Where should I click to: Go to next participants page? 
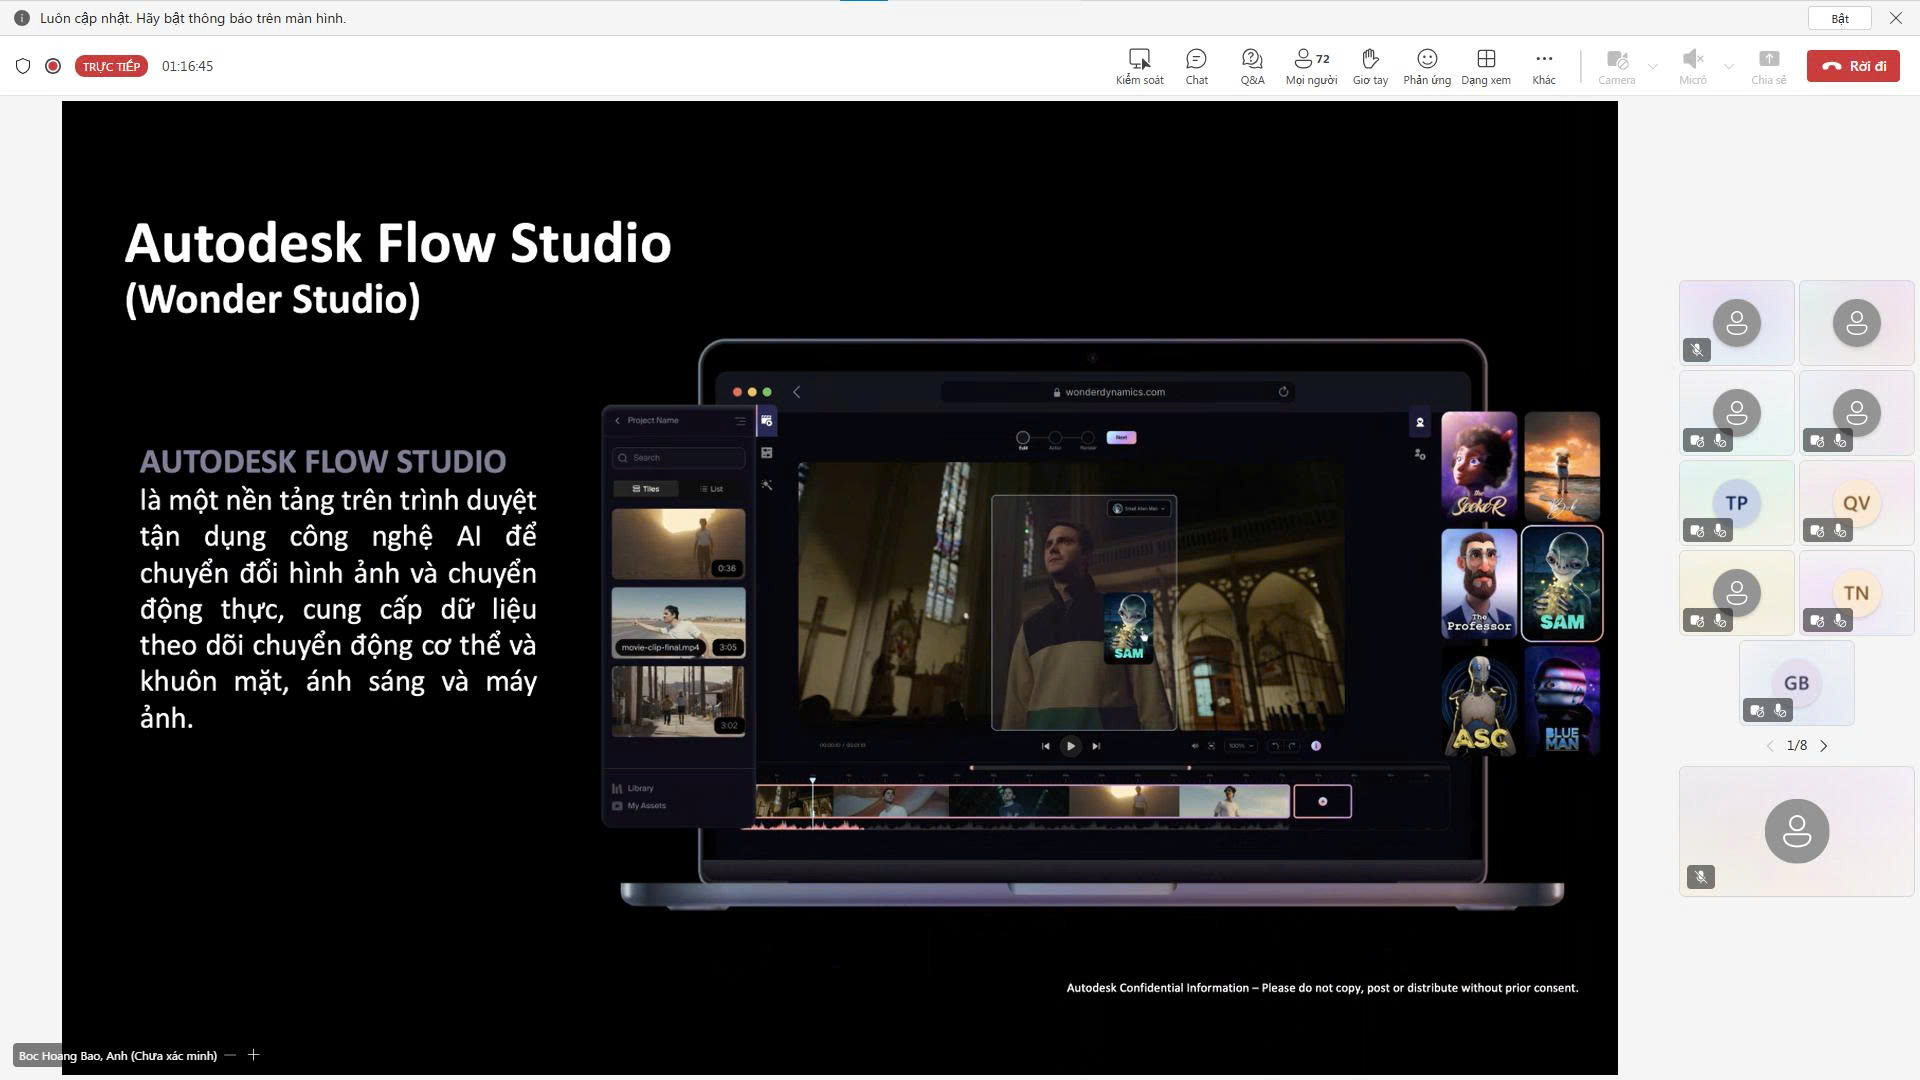(1824, 746)
